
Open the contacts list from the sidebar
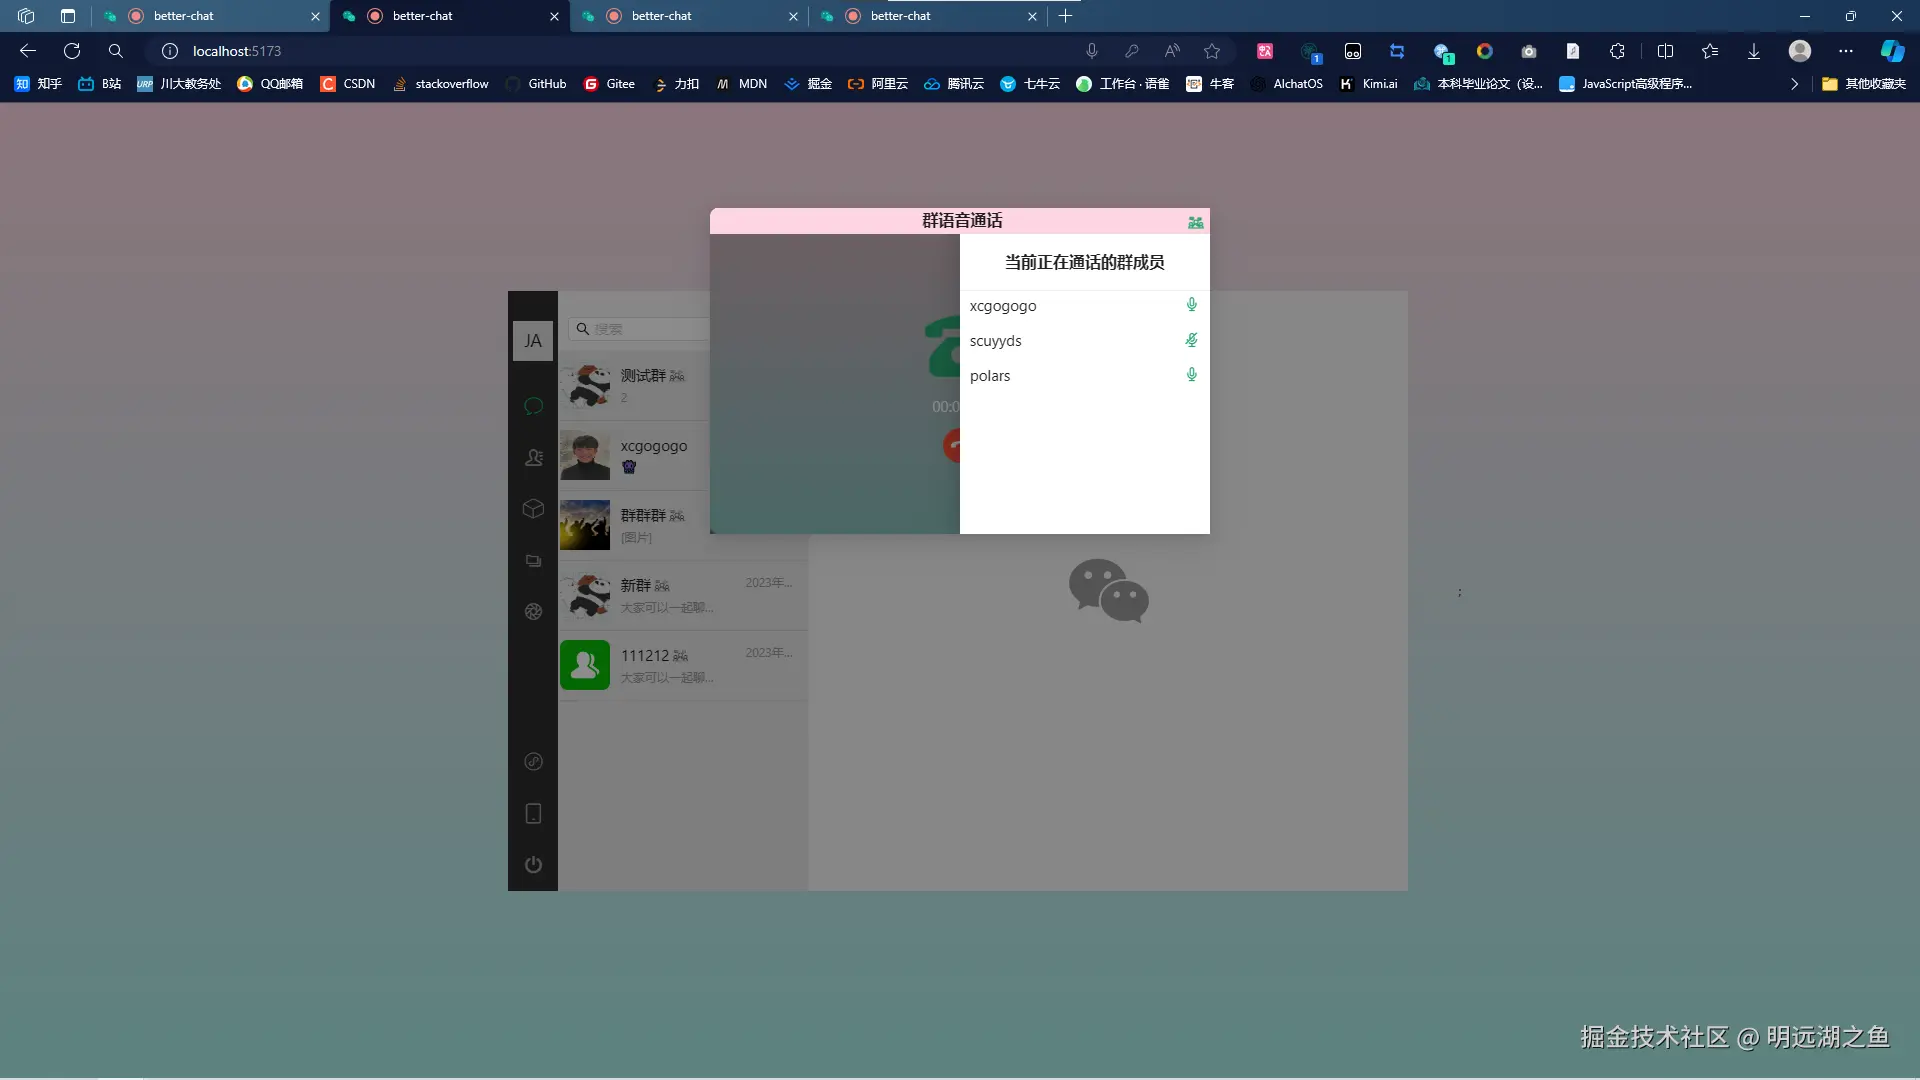[x=533, y=457]
